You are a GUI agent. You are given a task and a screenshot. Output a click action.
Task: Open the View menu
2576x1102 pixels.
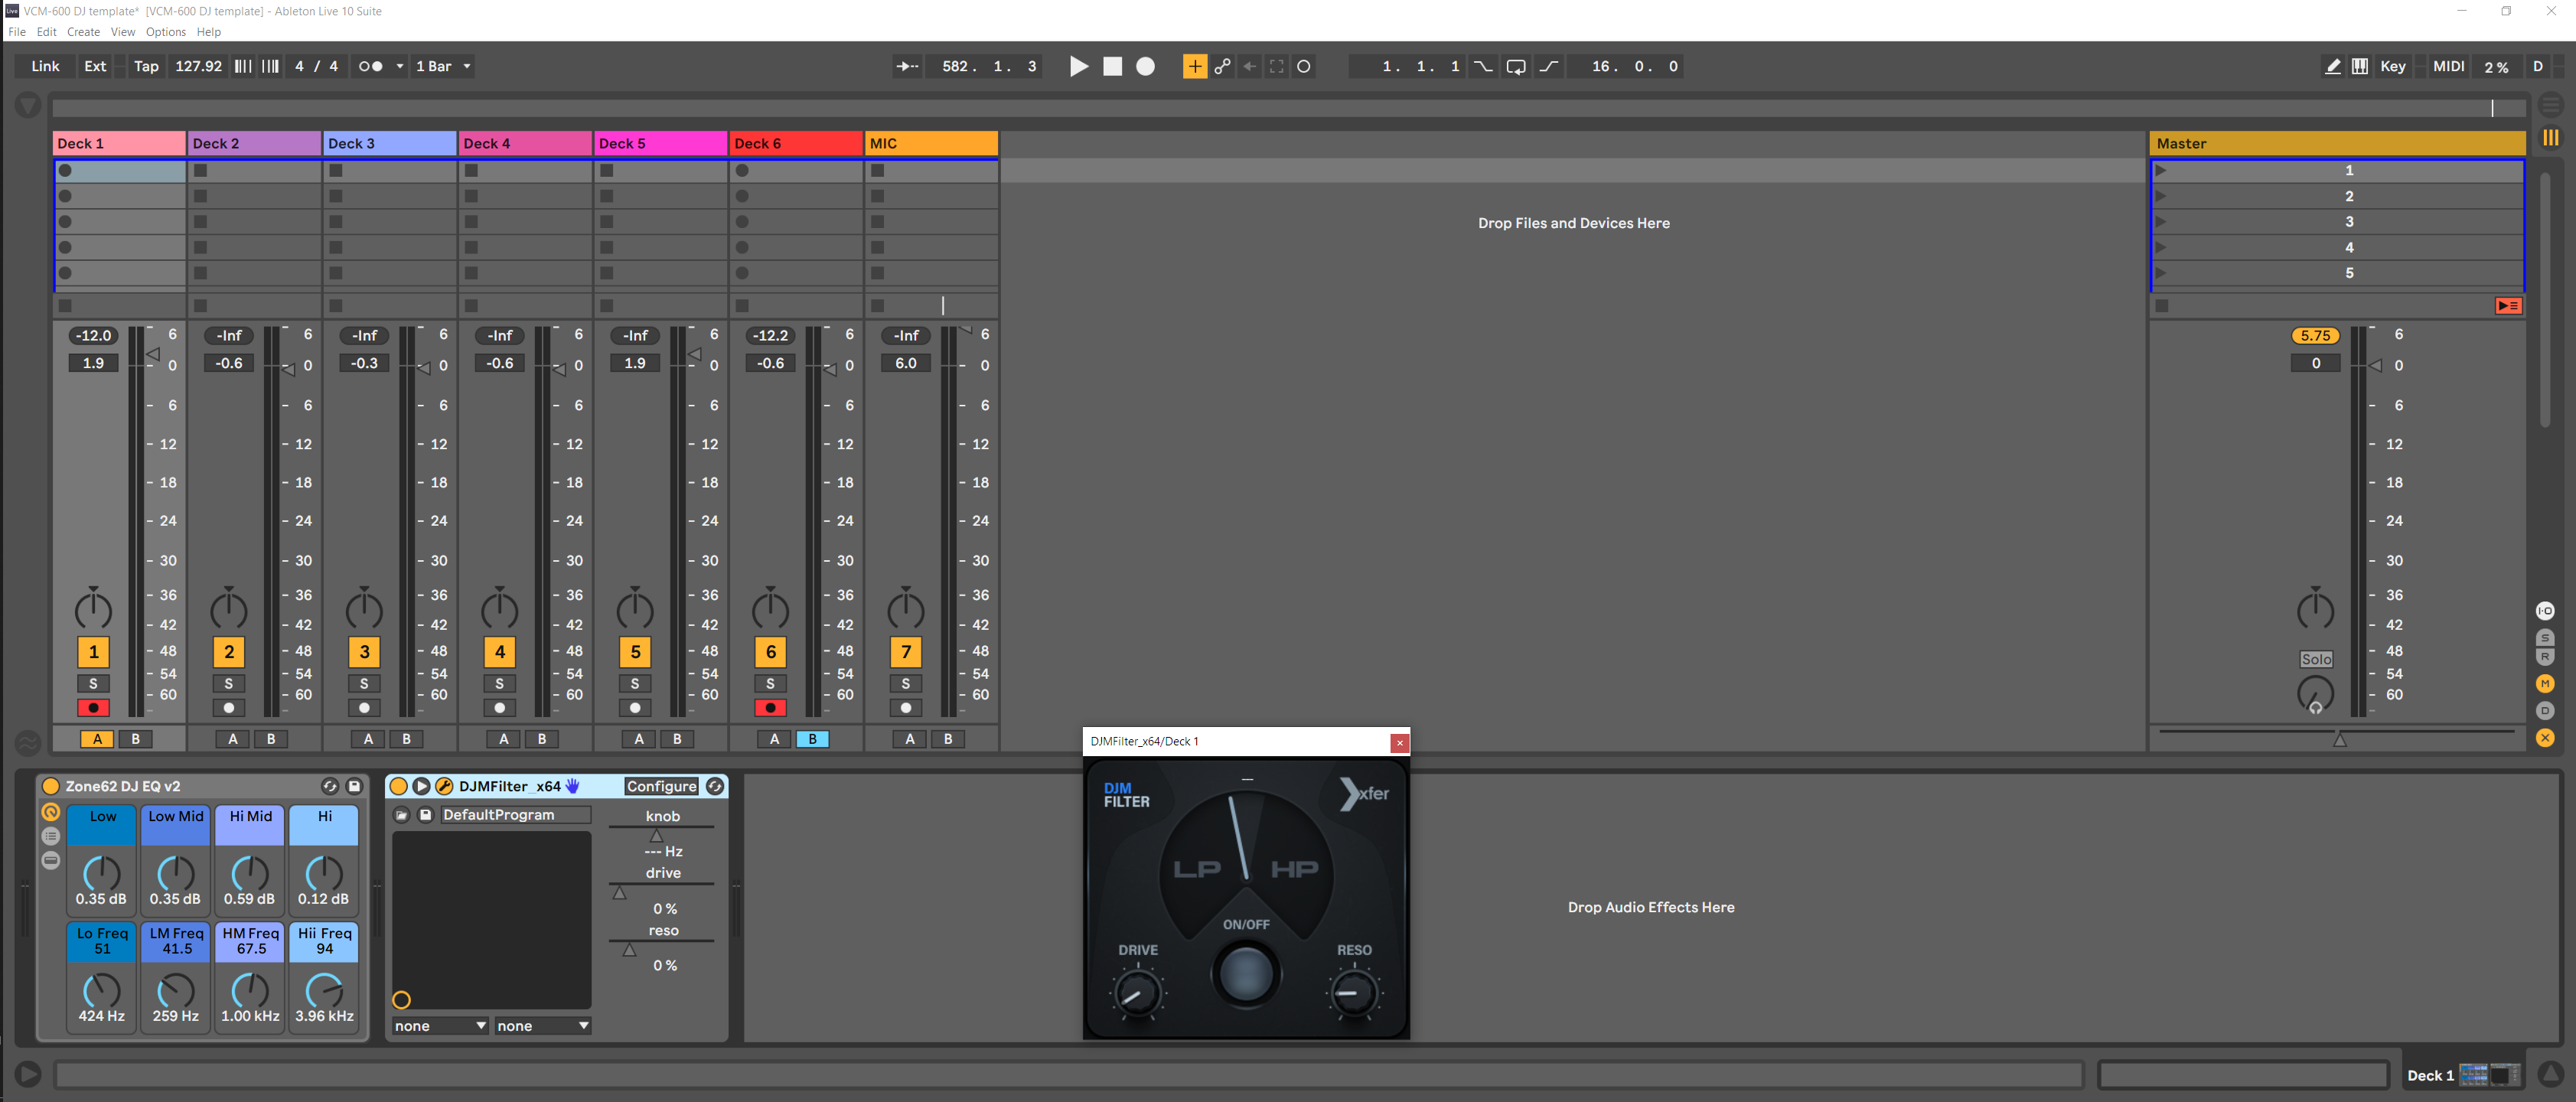point(123,32)
